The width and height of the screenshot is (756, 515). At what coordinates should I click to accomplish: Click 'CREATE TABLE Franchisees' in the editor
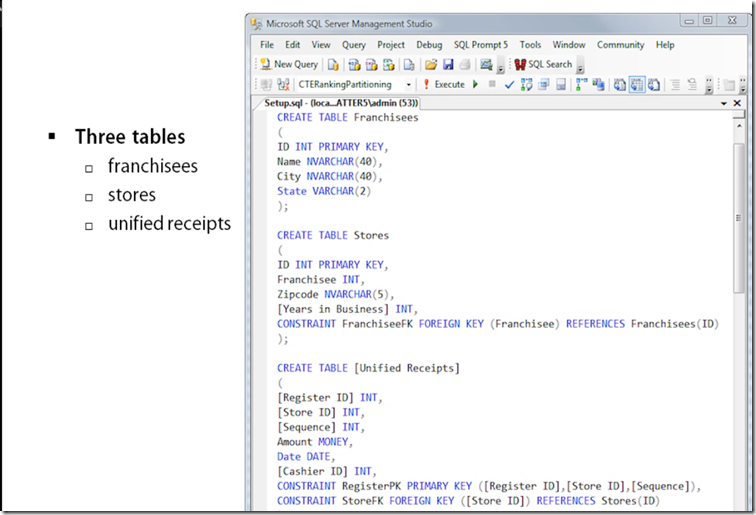347,117
